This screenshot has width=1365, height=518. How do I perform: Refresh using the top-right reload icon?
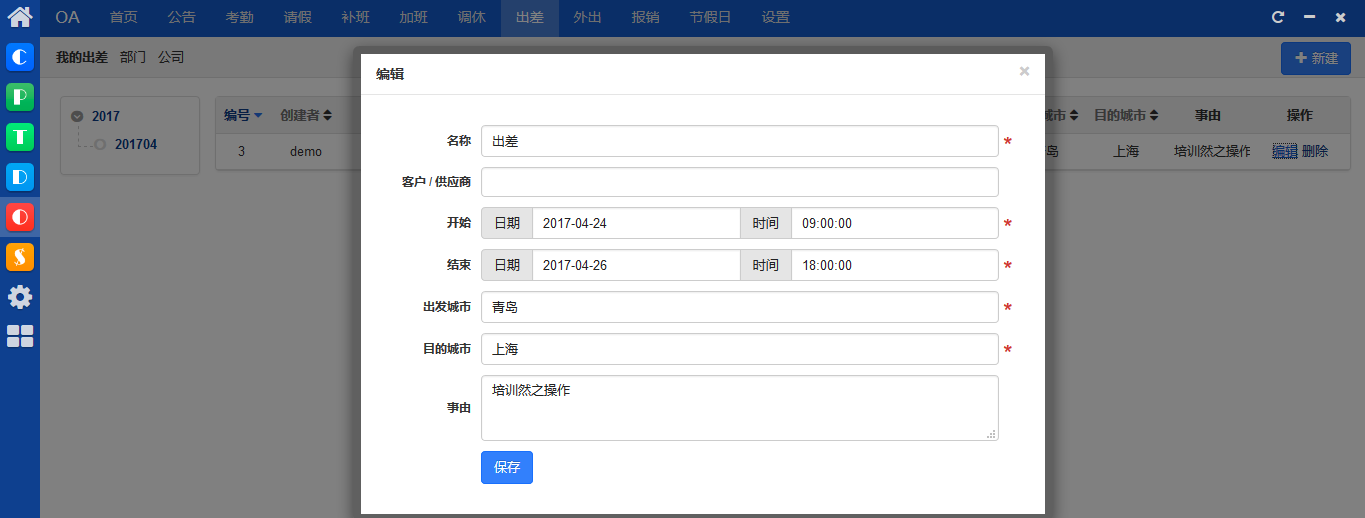(x=1277, y=17)
